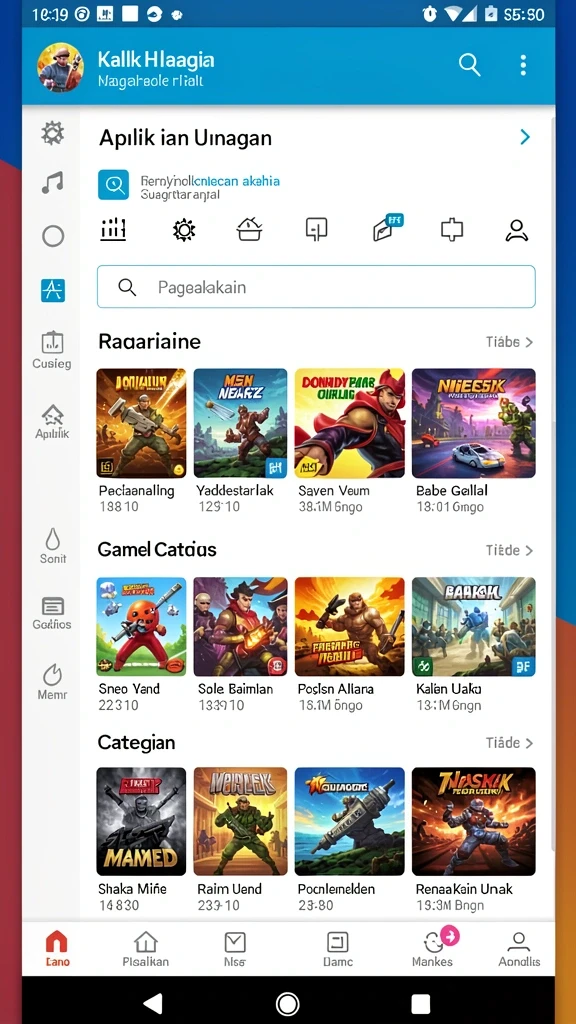Select the music note sidebar icon
The width and height of the screenshot is (576, 1024).
coord(53,183)
